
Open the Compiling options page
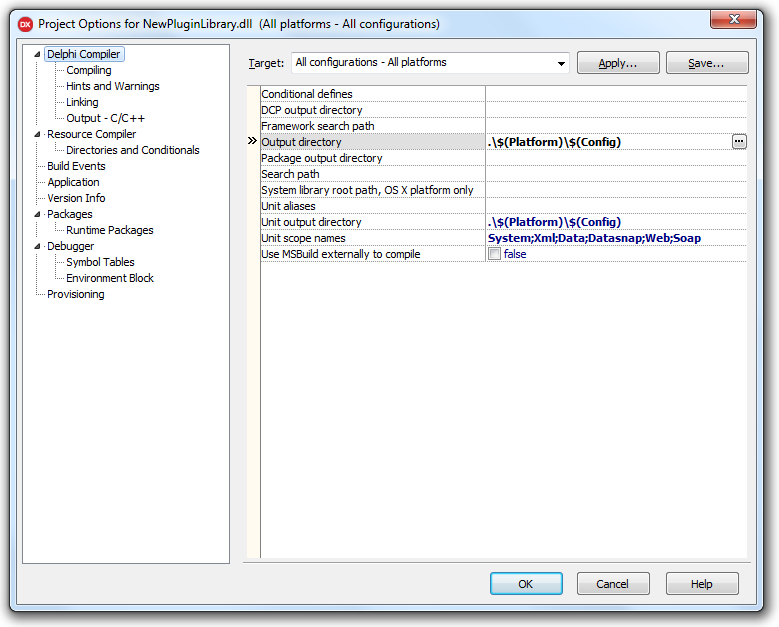tap(89, 70)
